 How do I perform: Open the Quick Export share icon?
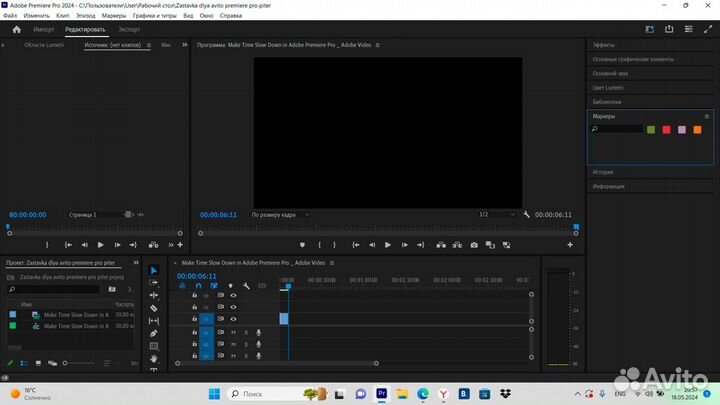coord(669,29)
